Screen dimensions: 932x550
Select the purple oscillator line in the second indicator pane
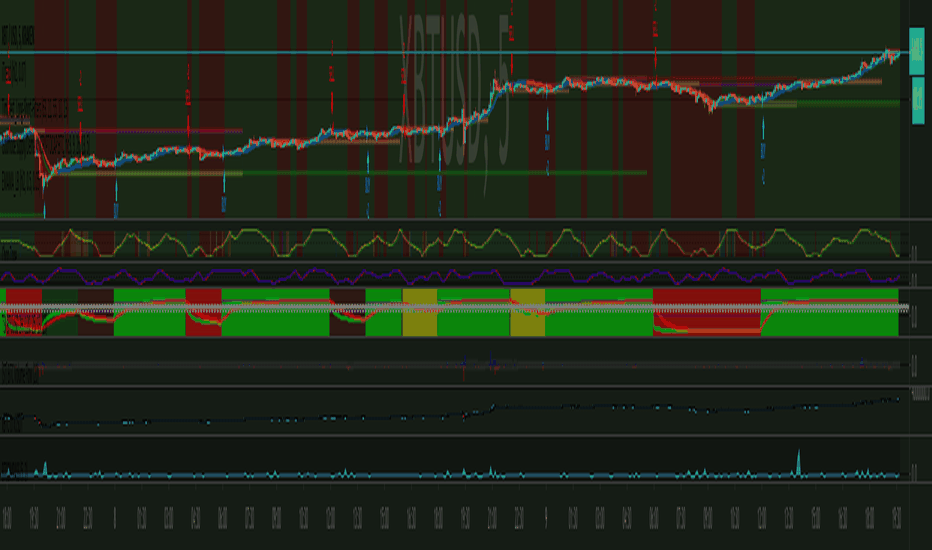(x=449, y=276)
